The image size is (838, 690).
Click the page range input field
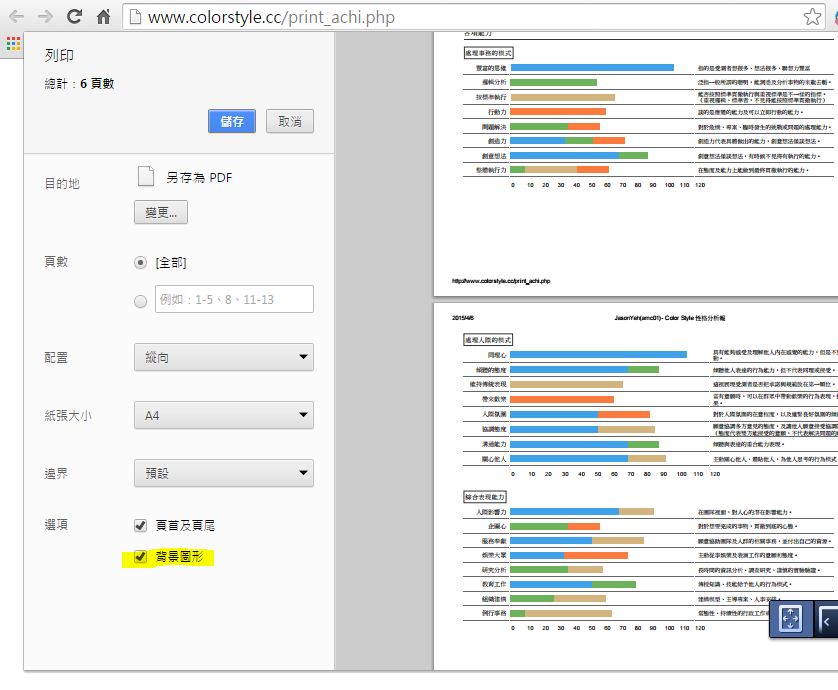point(233,299)
